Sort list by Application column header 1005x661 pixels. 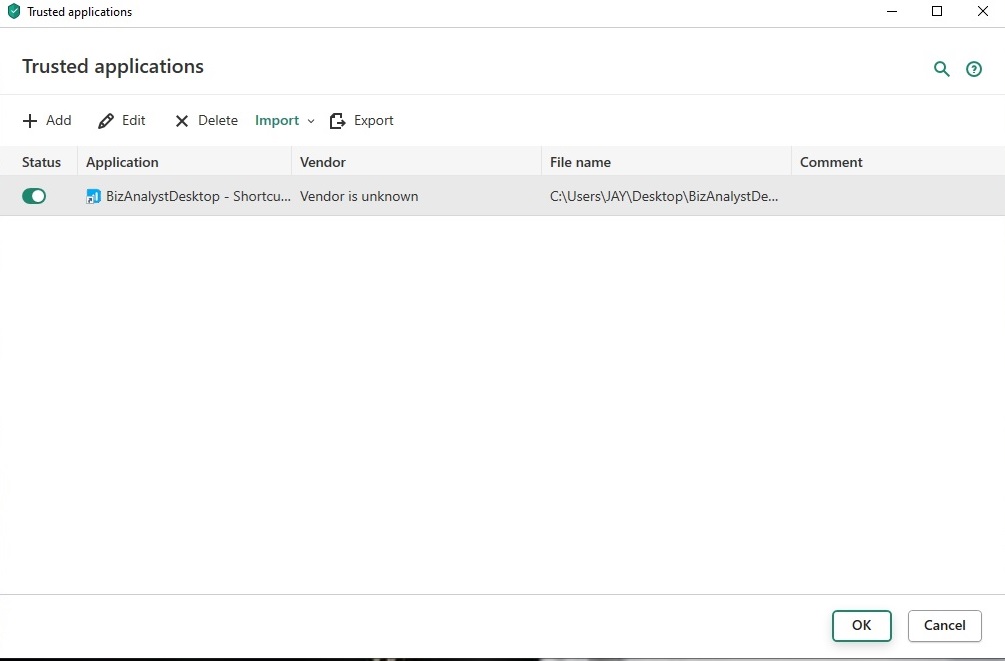[x=122, y=162]
